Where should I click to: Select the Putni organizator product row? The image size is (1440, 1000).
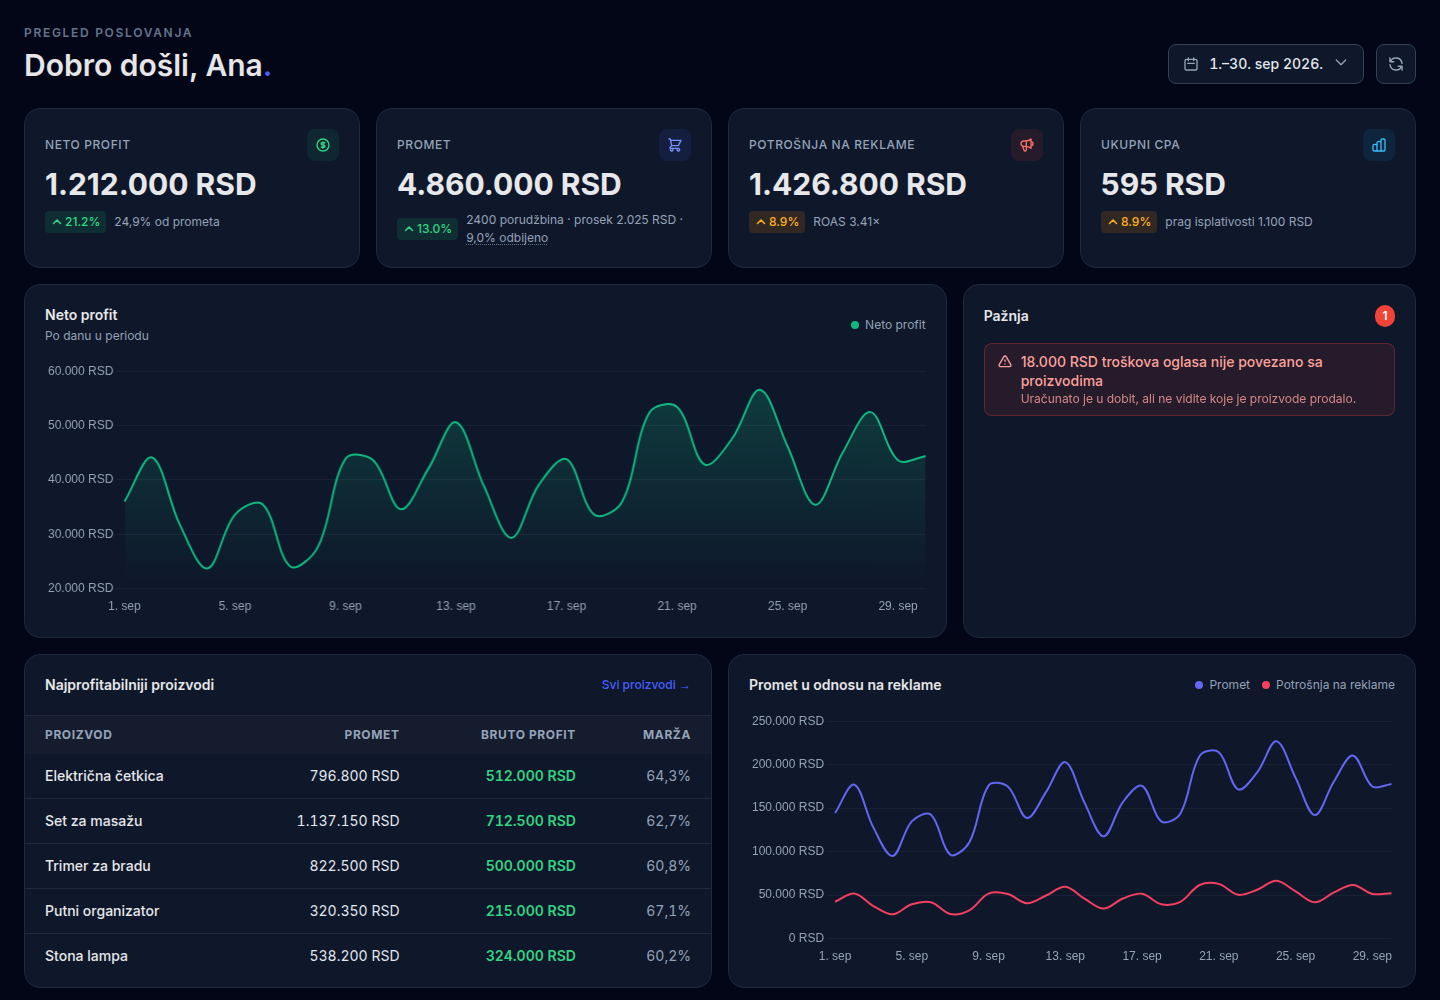[368, 911]
